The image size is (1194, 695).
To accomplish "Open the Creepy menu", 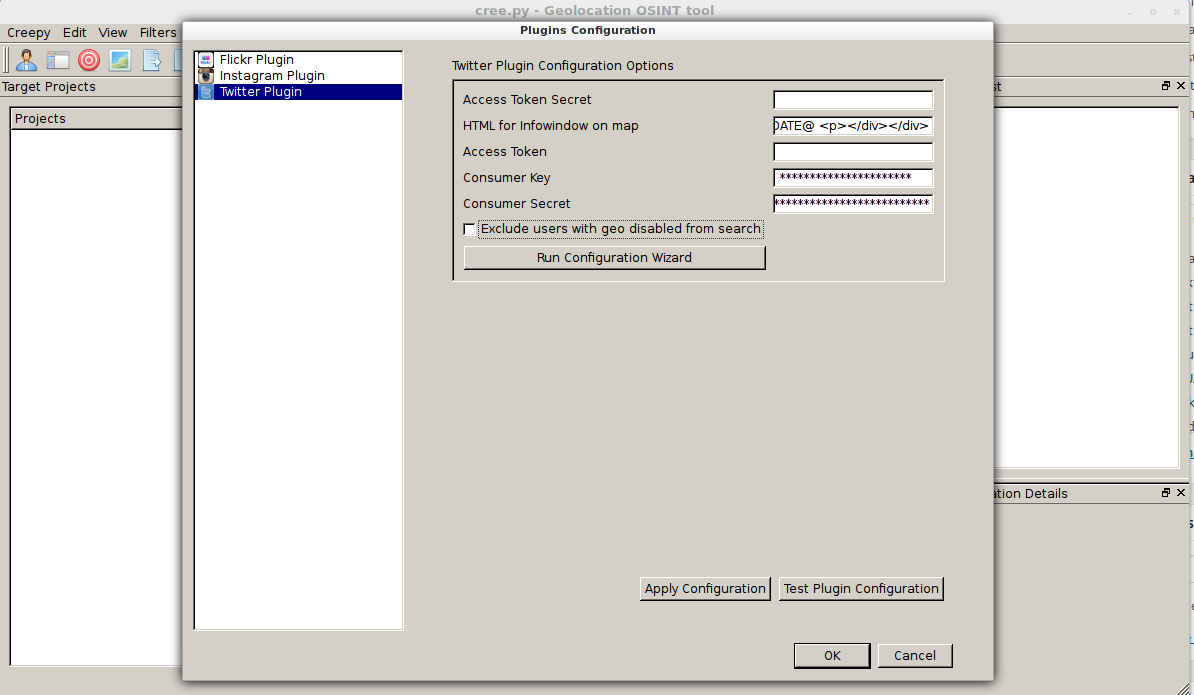I will coord(29,33).
